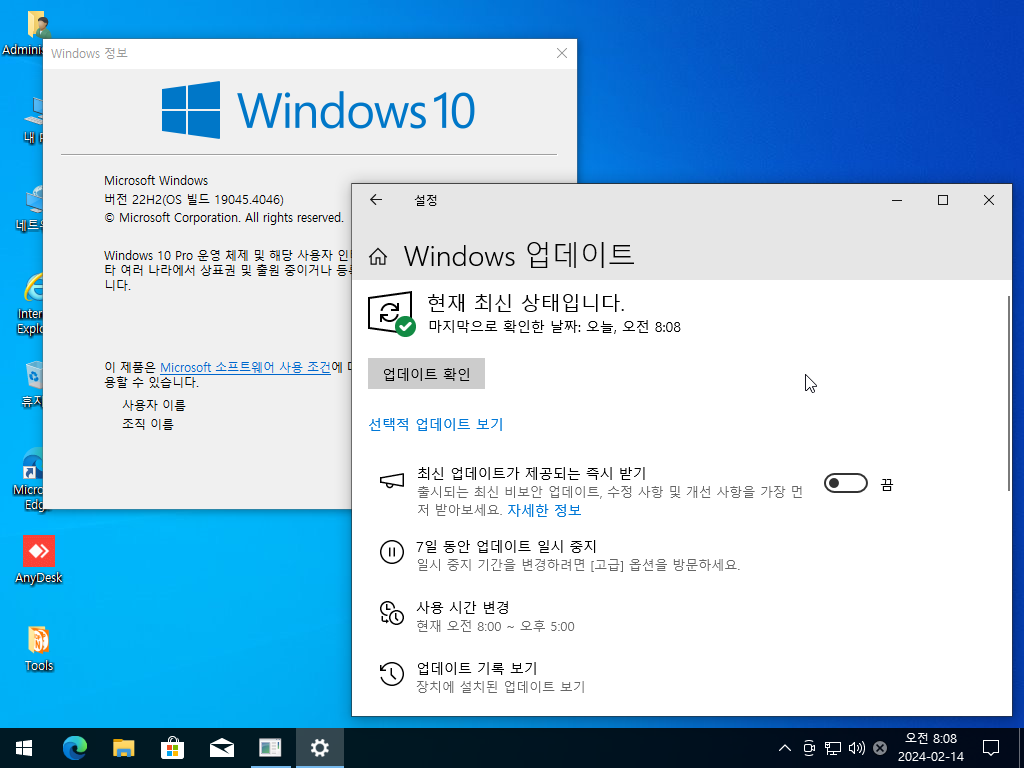This screenshot has width=1024, height=768.
Task: Click the Settings window vertical scrollbar
Action: tap(1008, 392)
